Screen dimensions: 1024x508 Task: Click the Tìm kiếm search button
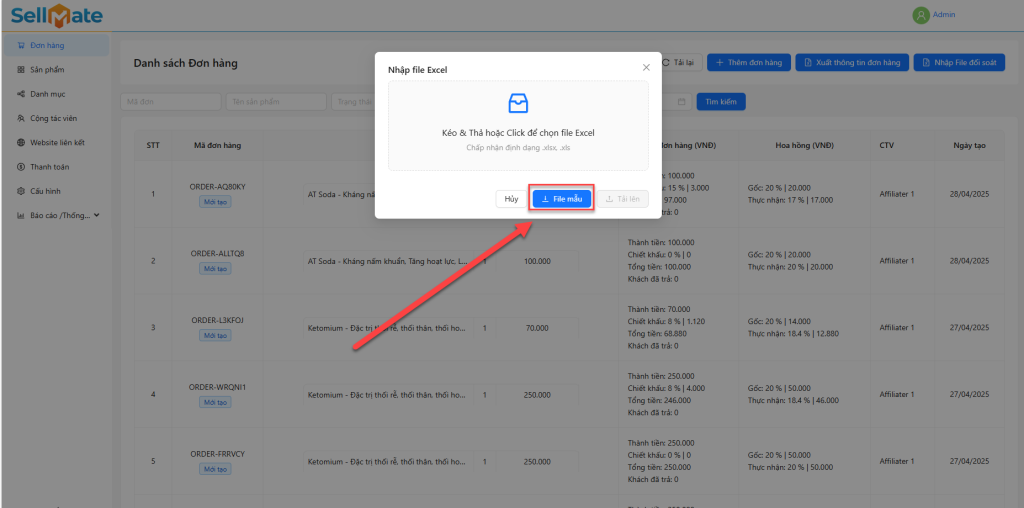coord(720,101)
